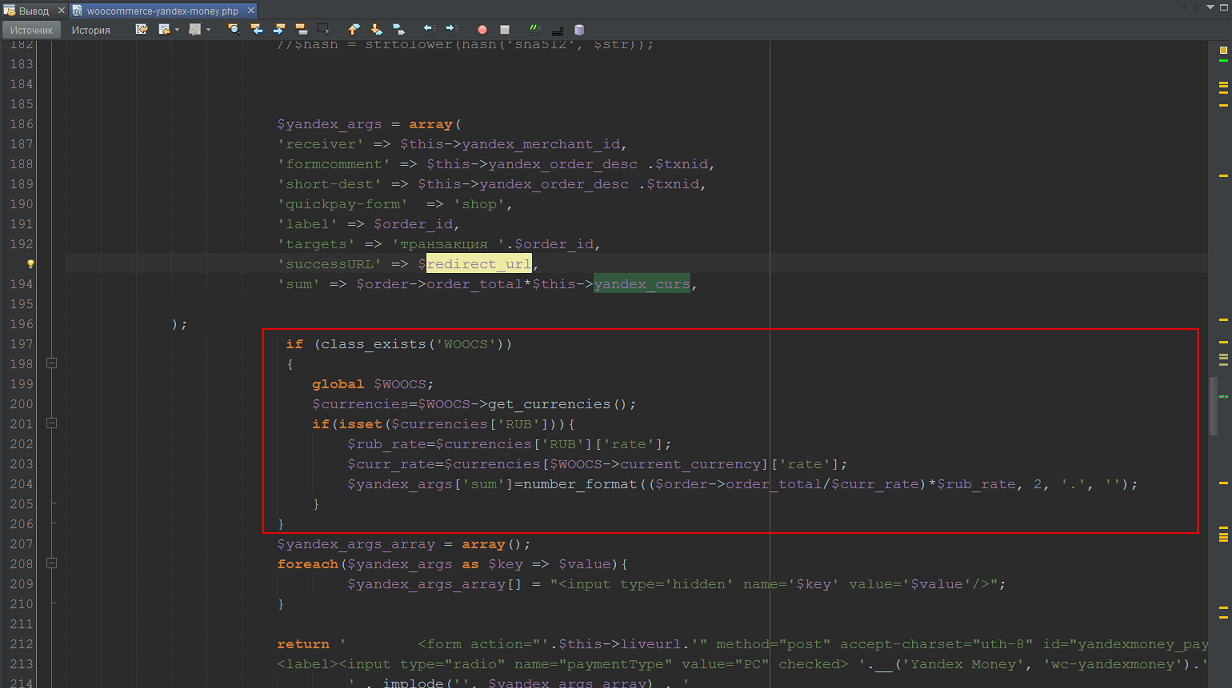The width and height of the screenshot is (1232, 688).
Task: Open the document list dropdown arrow
Action: 1210,7
